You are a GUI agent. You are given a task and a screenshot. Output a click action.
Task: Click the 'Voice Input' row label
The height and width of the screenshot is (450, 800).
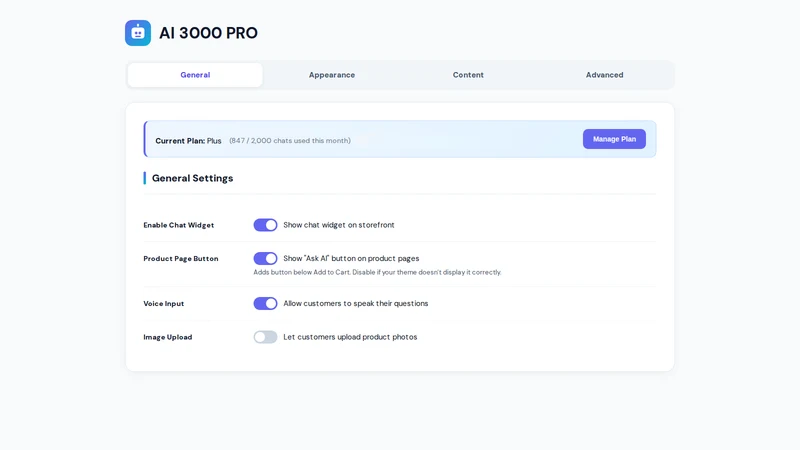click(163, 304)
